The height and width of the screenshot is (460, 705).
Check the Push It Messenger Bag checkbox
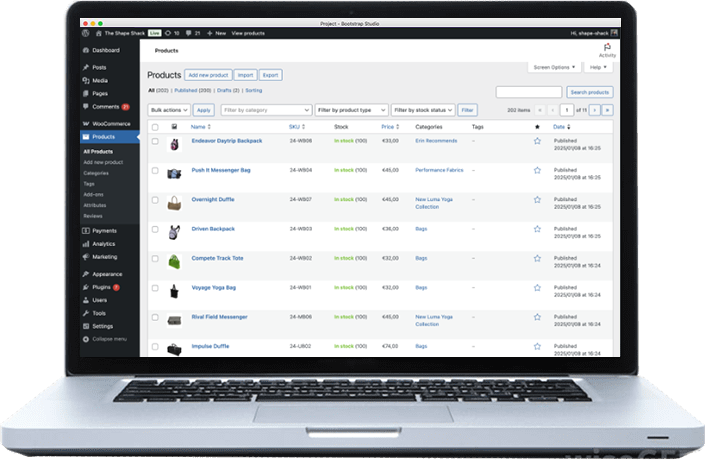(x=155, y=171)
